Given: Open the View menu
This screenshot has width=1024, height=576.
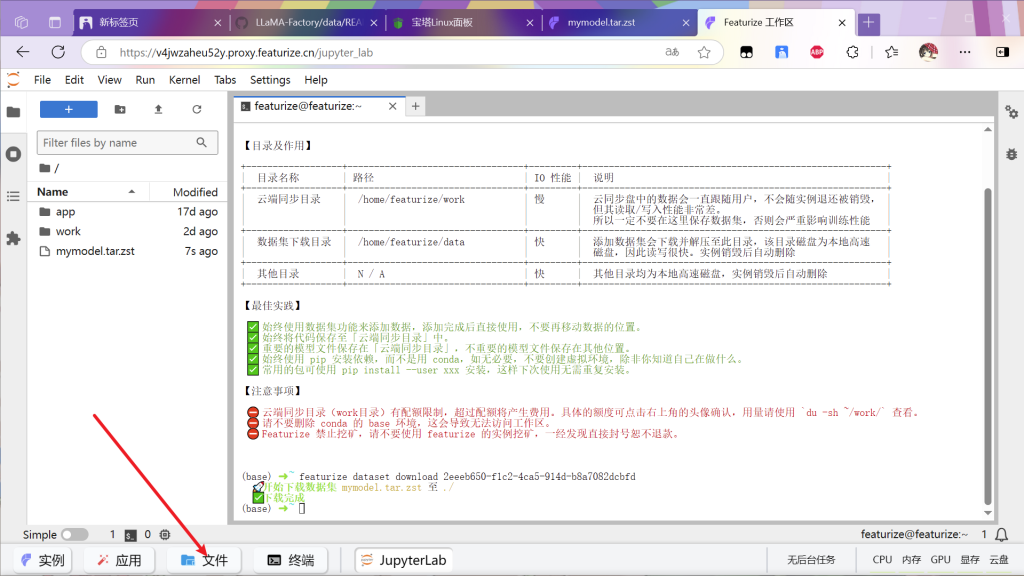Looking at the screenshot, I should click(x=109, y=80).
